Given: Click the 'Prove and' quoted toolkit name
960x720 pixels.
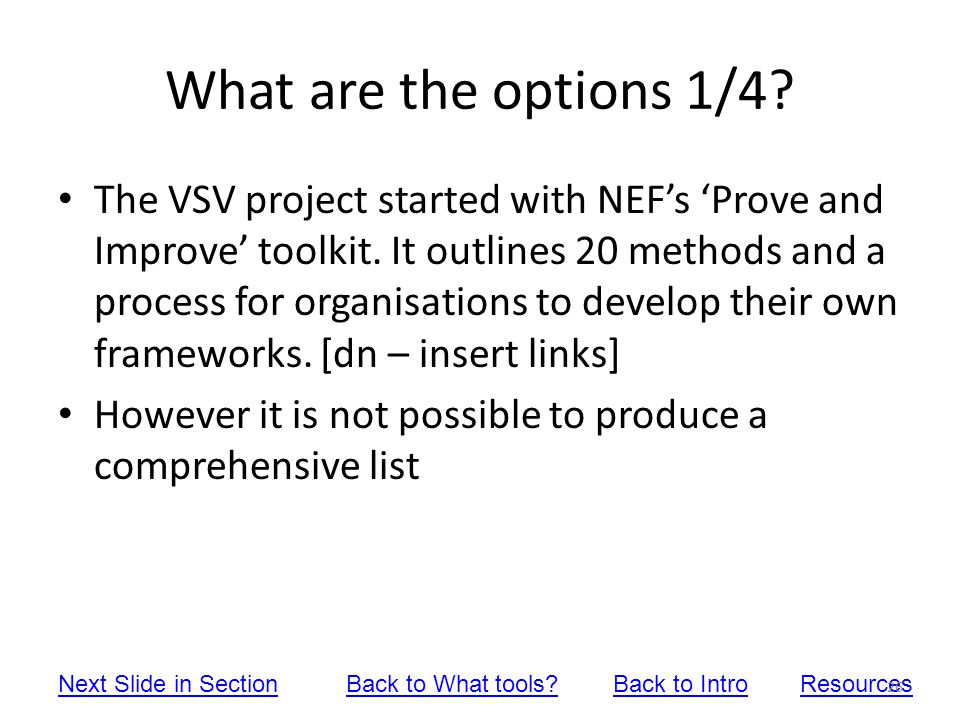Looking at the screenshot, I should point(797,200).
